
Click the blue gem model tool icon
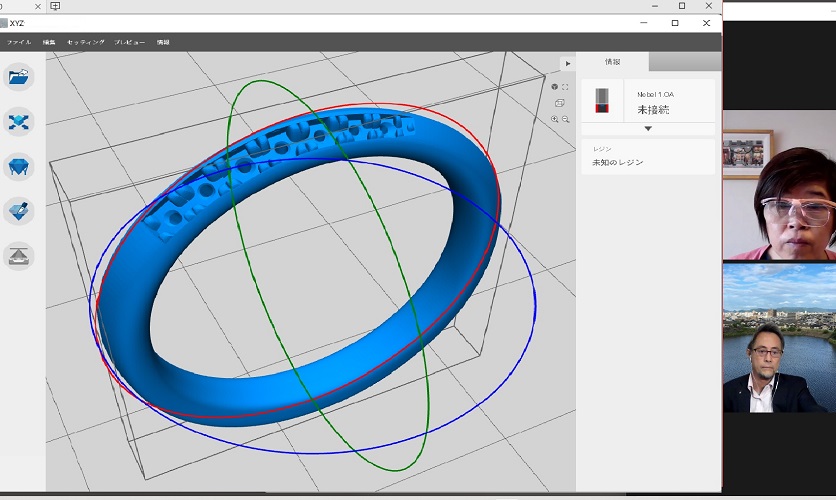[19, 165]
